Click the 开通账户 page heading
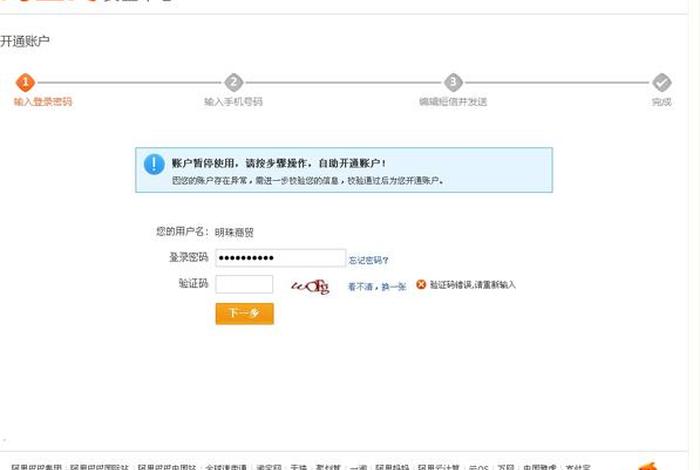The height and width of the screenshot is (470, 700). tap(25, 42)
